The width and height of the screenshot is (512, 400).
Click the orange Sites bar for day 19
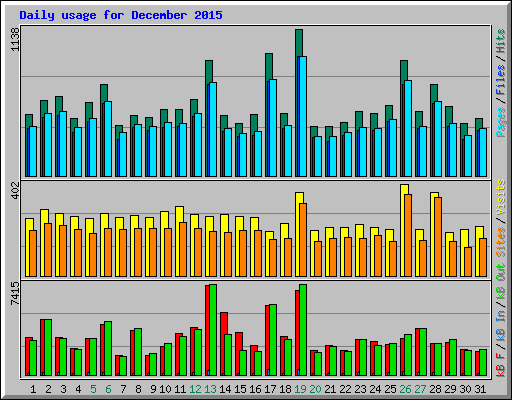click(303, 240)
